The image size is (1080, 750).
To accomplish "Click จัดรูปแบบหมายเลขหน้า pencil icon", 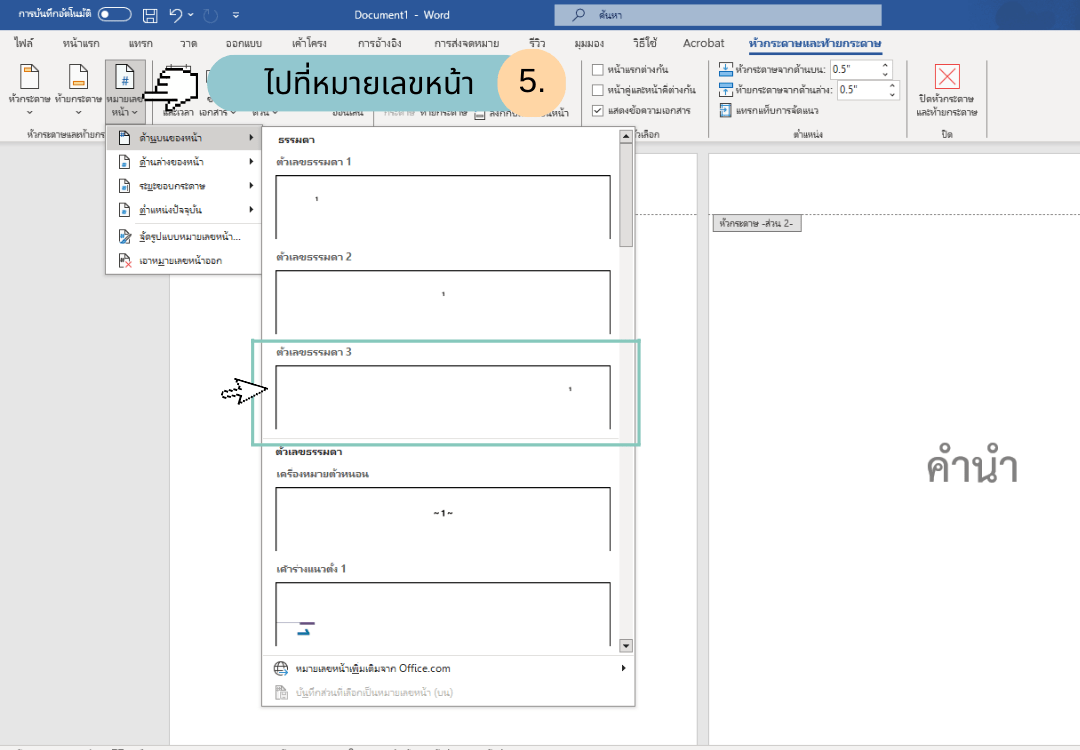I will (x=125, y=237).
